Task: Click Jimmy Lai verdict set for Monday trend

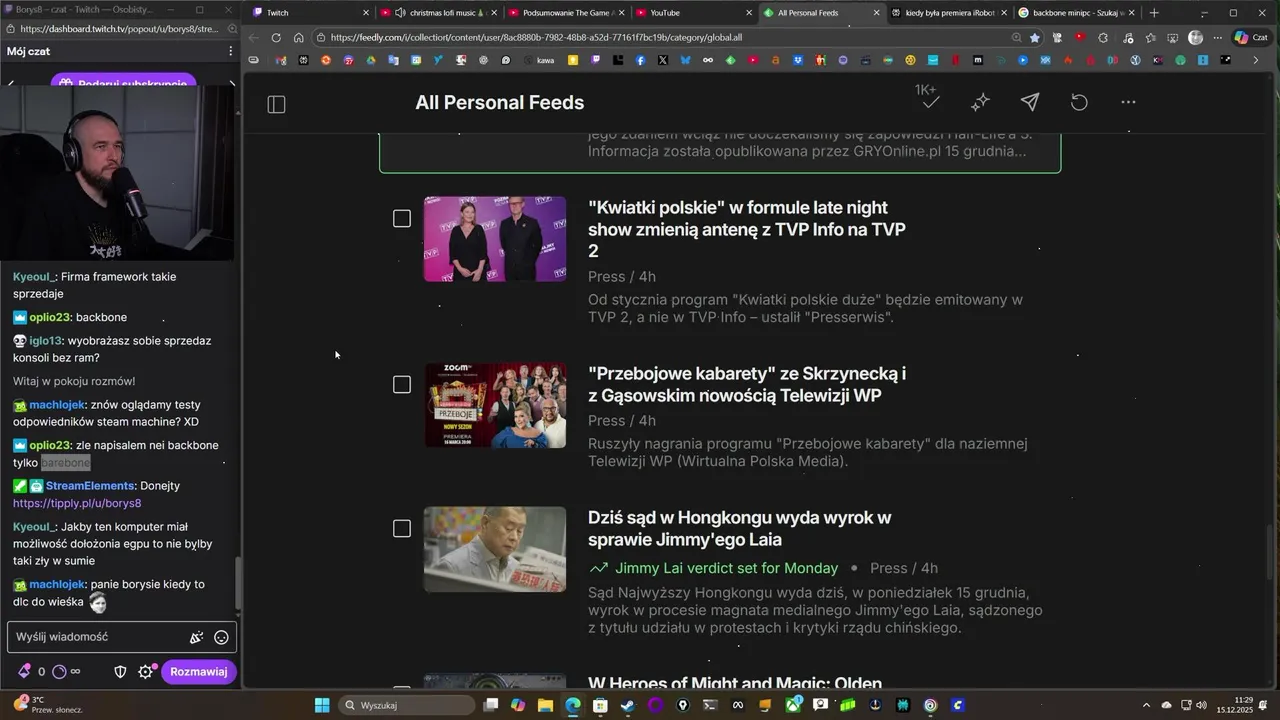Action: pyautogui.click(x=726, y=568)
